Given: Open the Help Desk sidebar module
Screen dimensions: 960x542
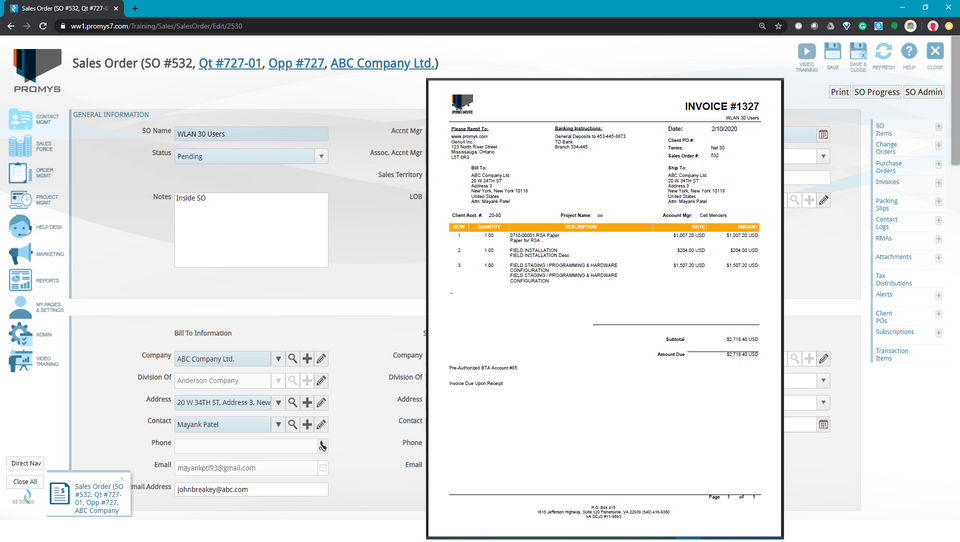Looking at the screenshot, I should point(36,227).
